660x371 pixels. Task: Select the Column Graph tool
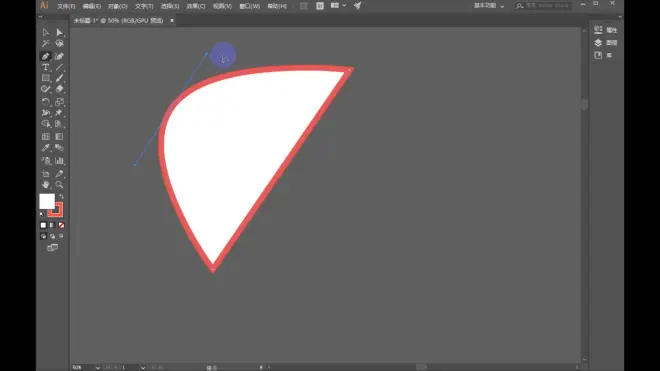[x=59, y=161]
